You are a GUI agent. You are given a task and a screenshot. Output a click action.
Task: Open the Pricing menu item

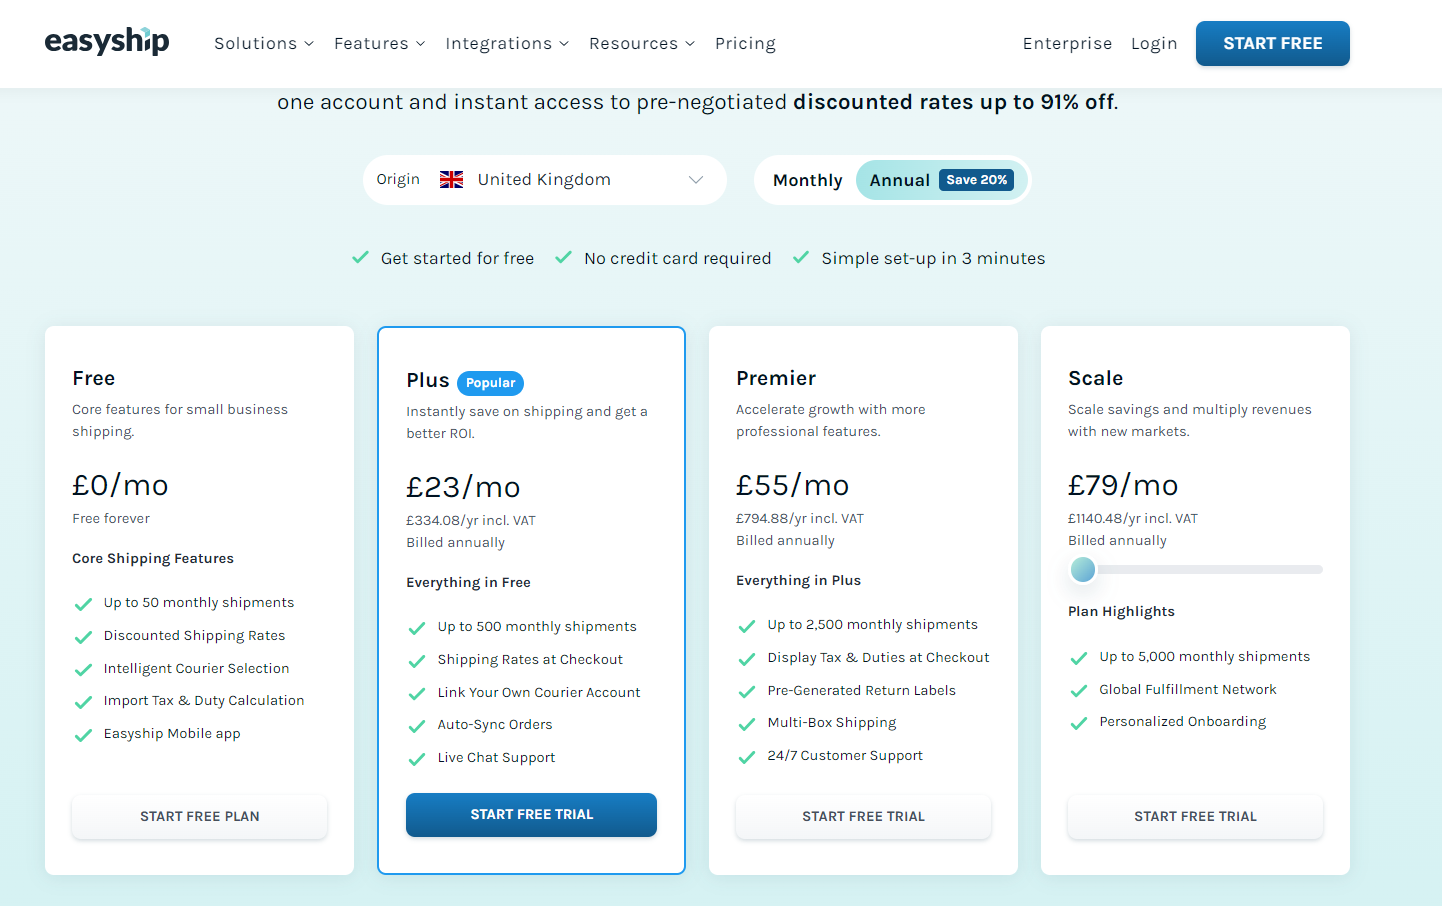click(x=745, y=43)
